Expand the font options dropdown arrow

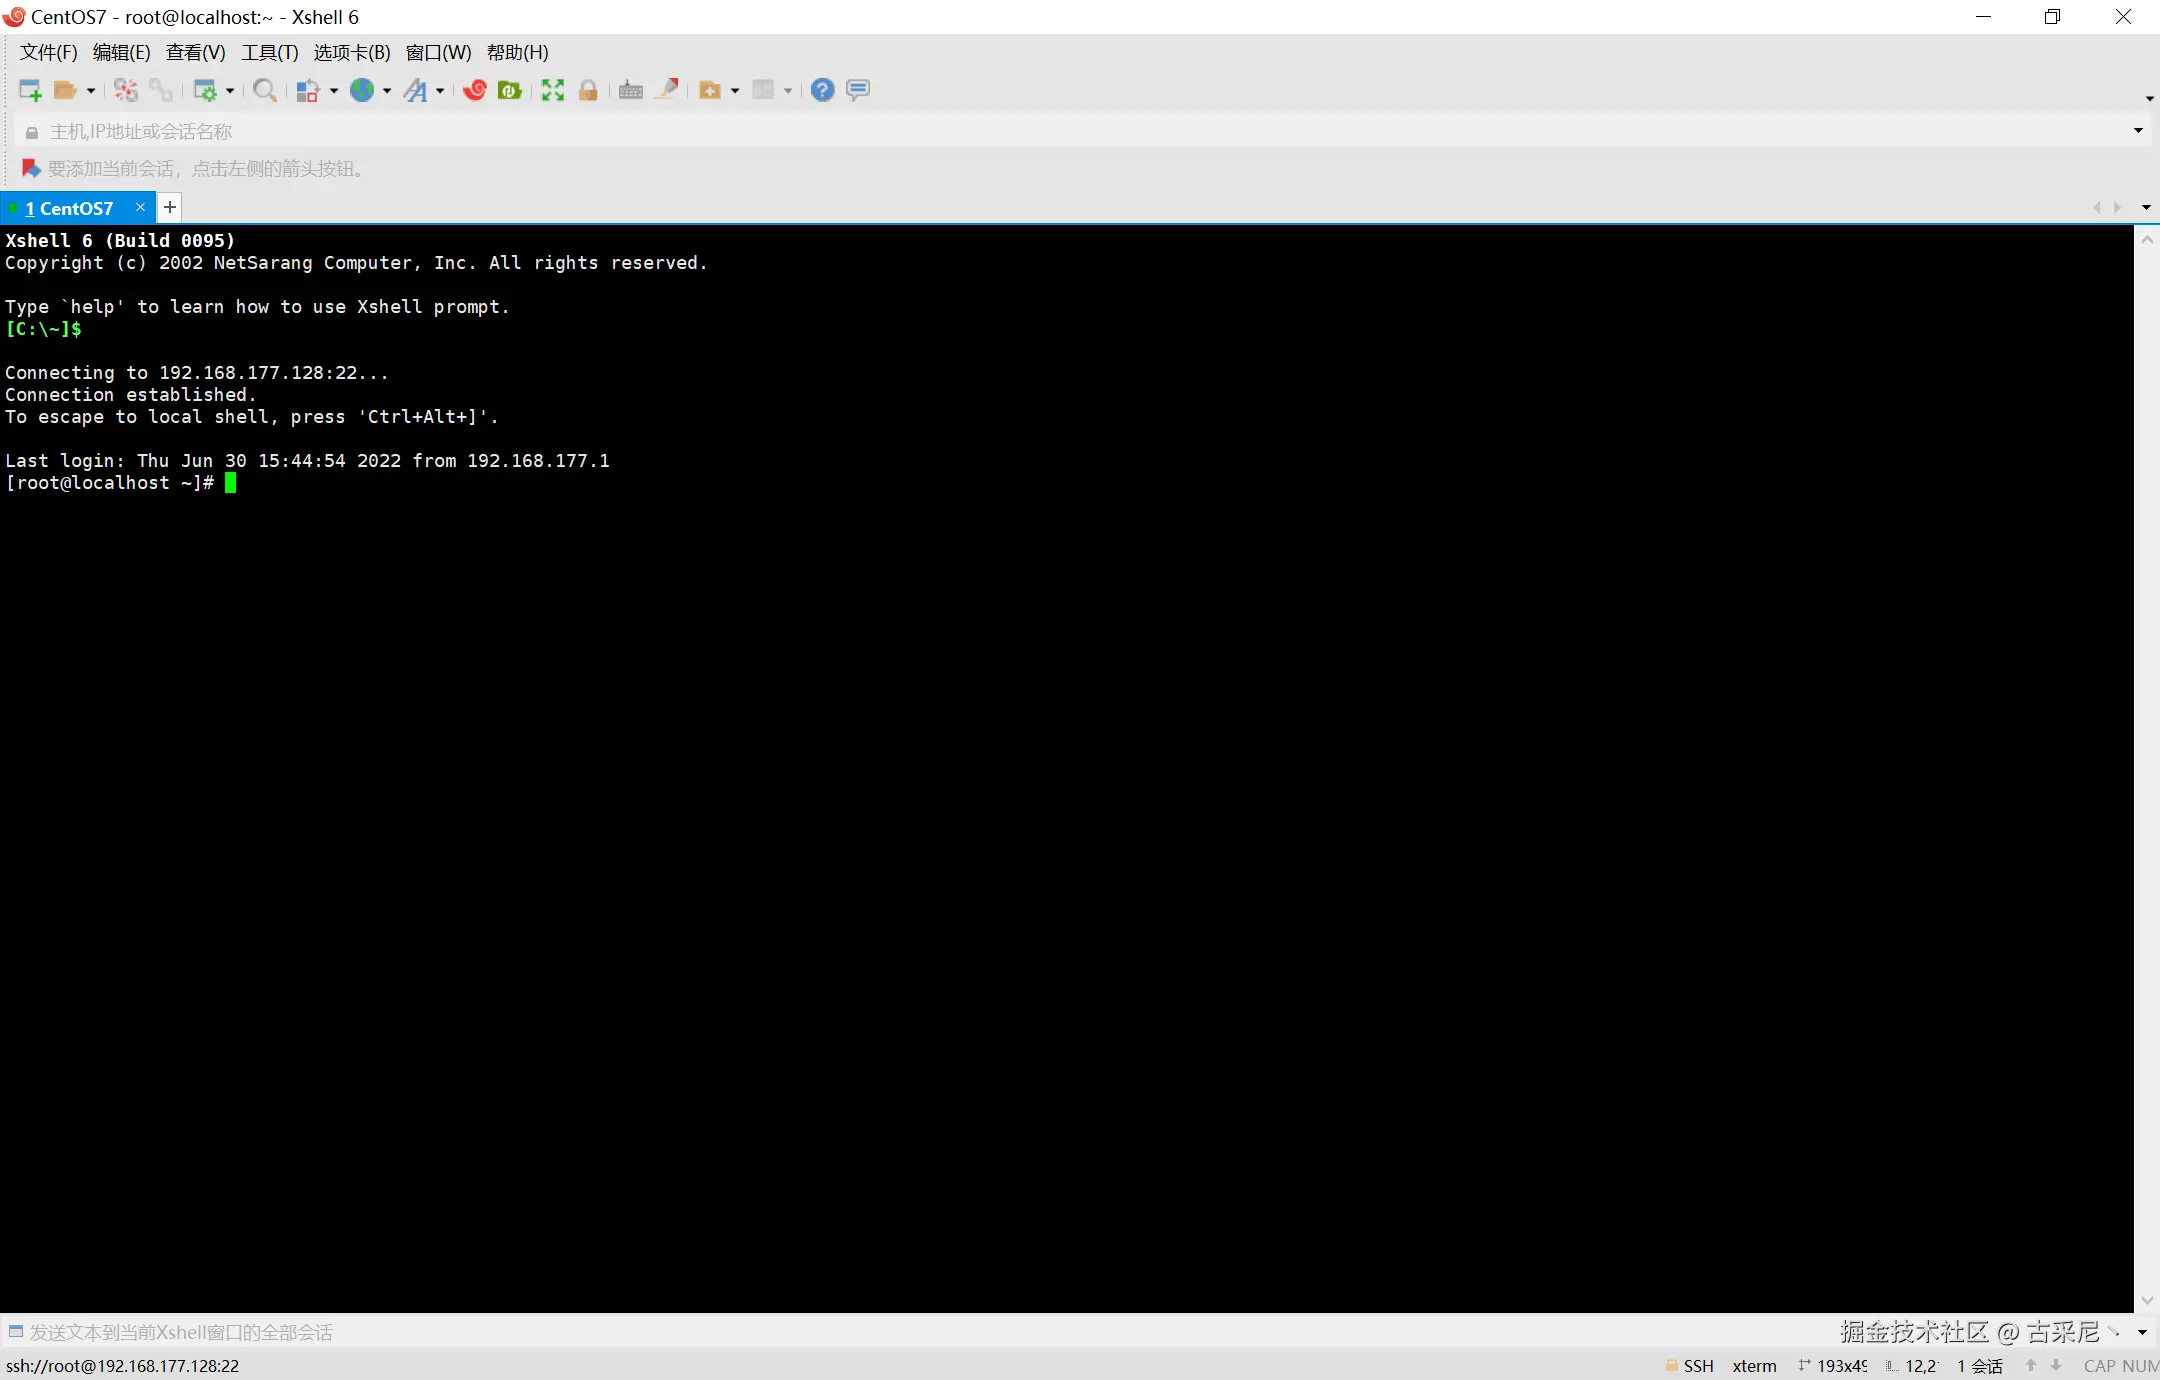coord(440,91)
